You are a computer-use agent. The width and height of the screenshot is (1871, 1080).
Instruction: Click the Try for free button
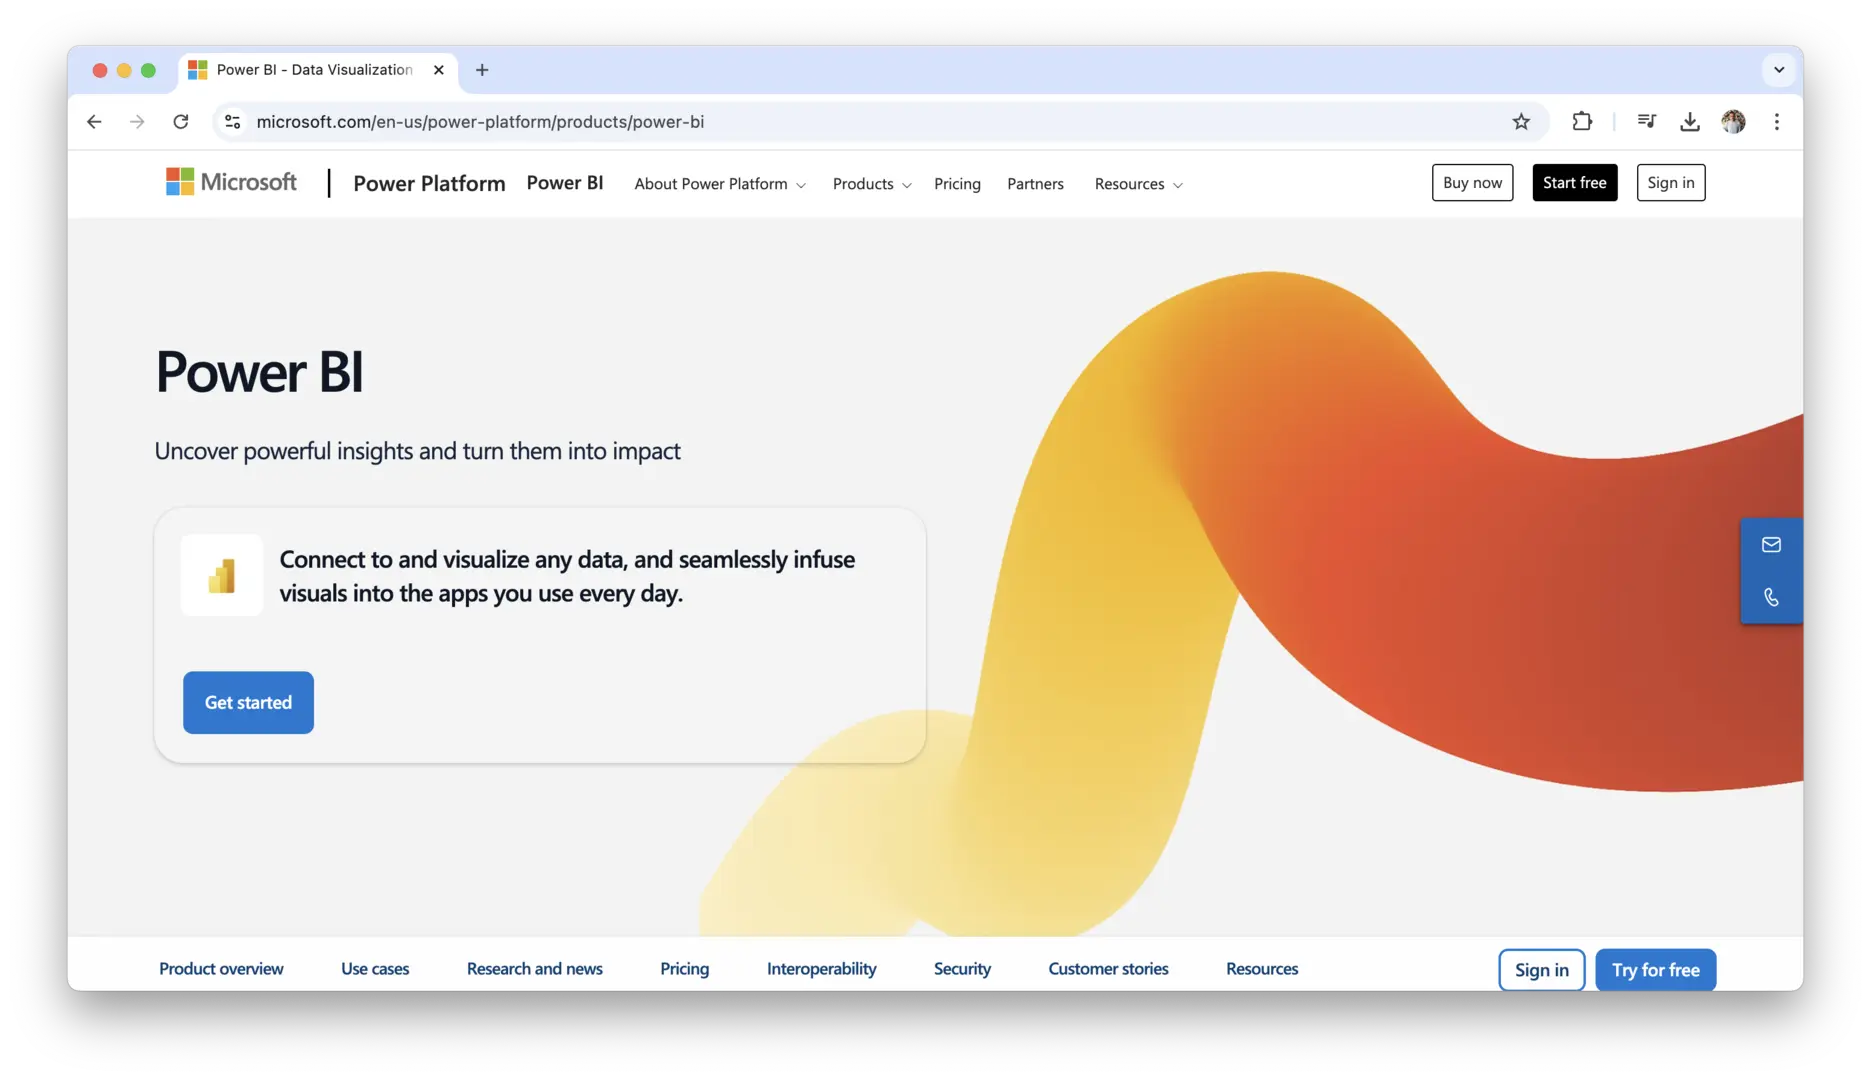[1655, 970]
